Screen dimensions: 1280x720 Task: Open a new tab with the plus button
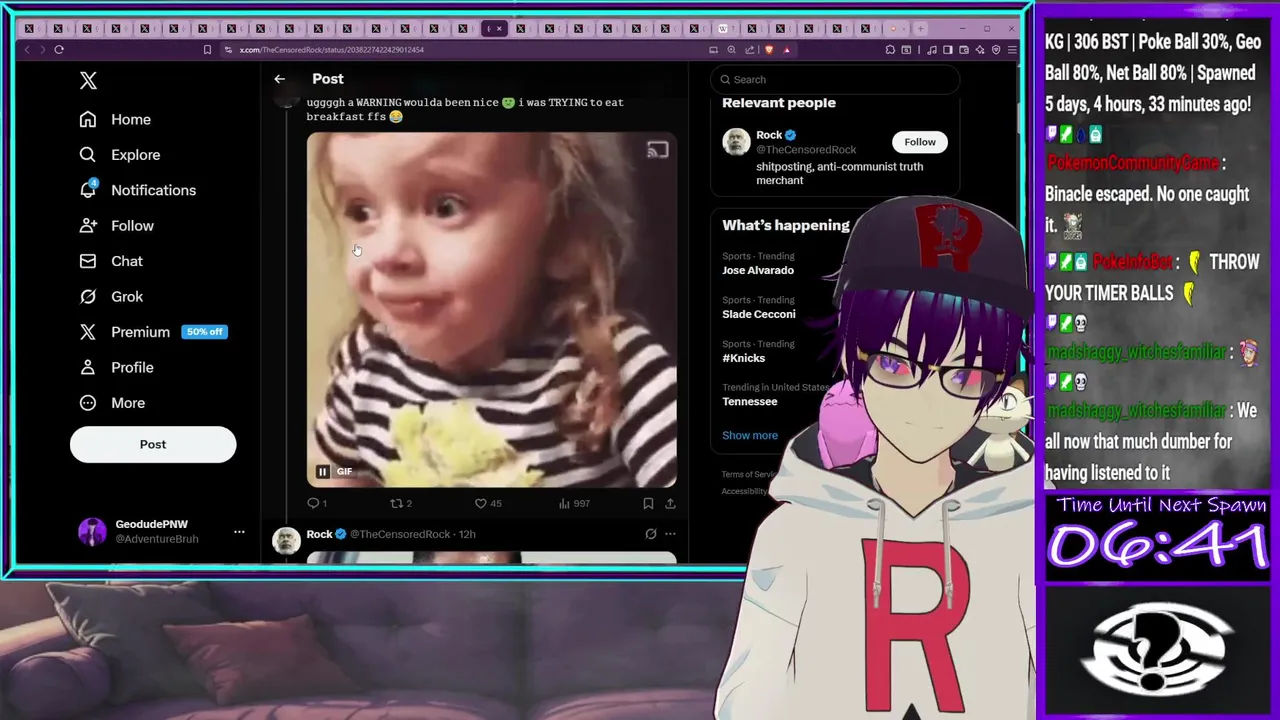click(922, 29)
